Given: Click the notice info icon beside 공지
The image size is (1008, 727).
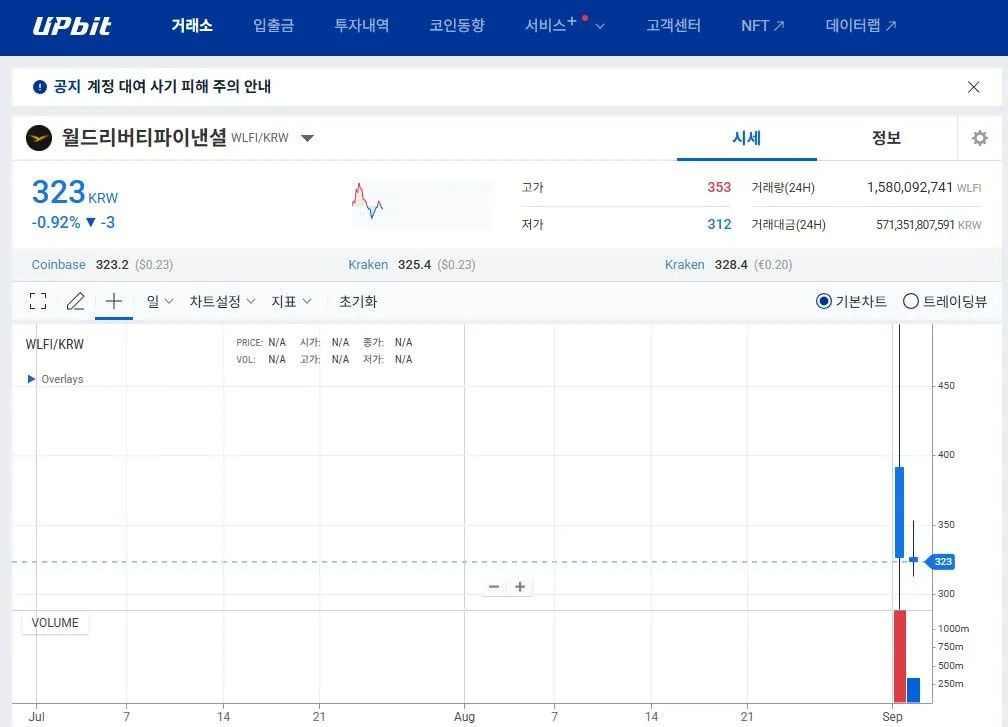Looking at the screenshot, I should coord(38,86).
